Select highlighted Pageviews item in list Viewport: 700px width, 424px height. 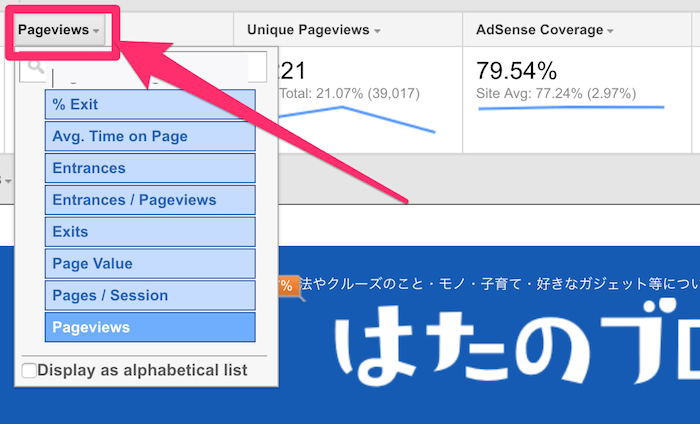(150, 327)
